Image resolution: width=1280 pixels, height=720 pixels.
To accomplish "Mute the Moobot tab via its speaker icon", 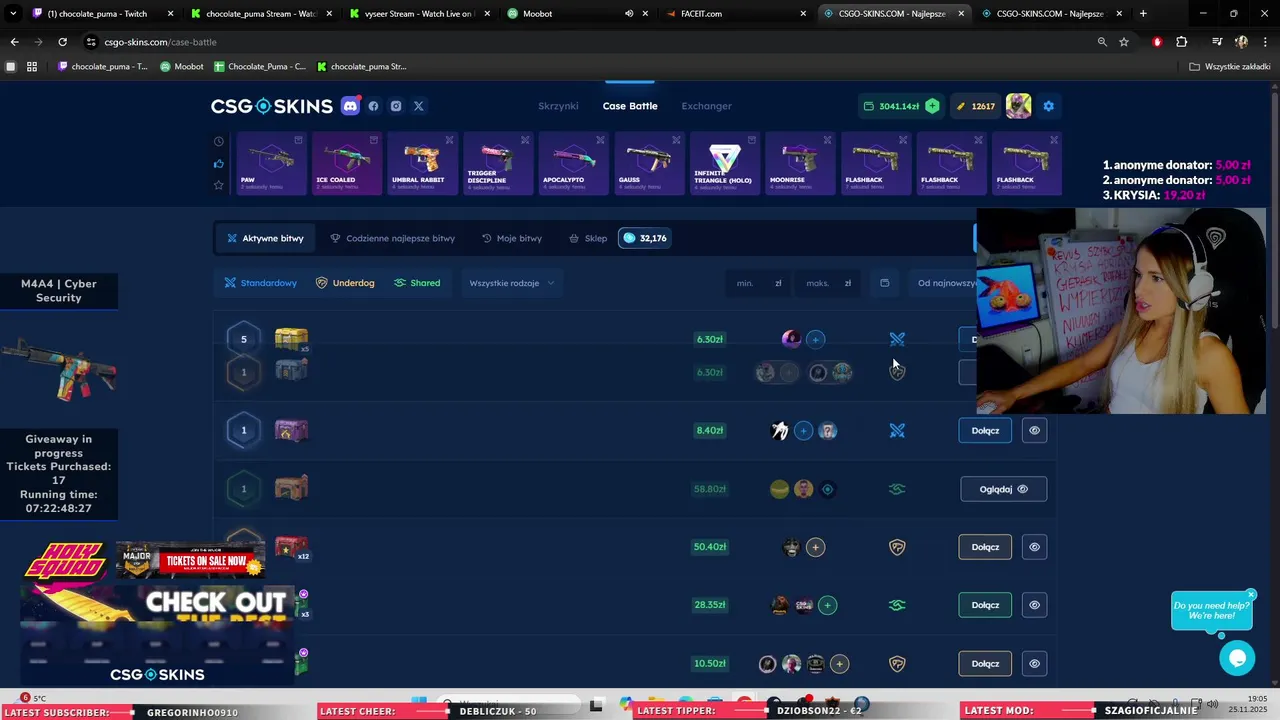I will [x=629, y=14].
